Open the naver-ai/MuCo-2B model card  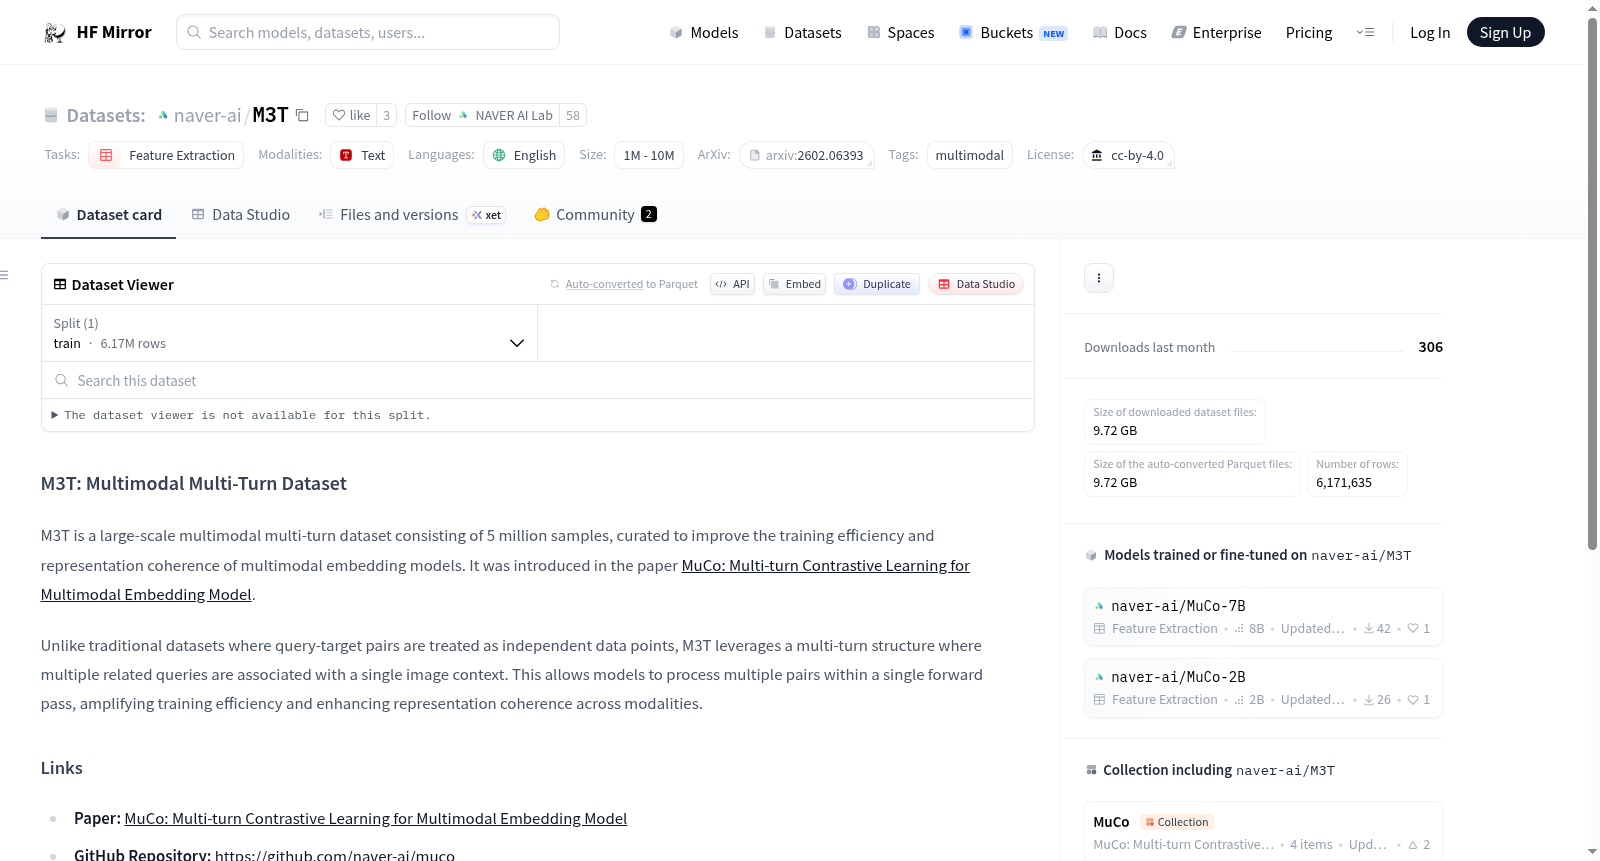point(1263,687)
